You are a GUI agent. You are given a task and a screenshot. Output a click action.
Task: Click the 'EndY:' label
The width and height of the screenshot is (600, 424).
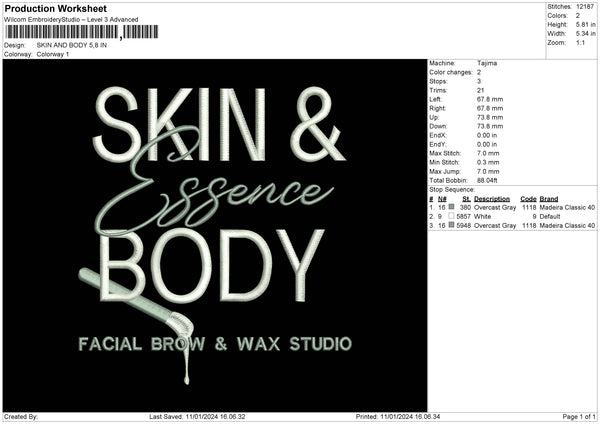tap(438, 145)
